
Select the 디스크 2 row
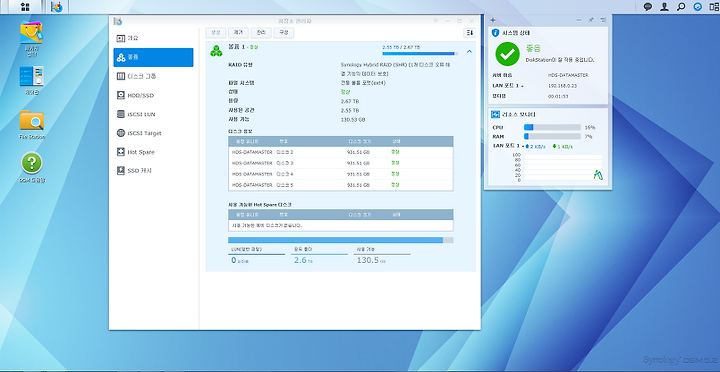click(x=340, y=152)
